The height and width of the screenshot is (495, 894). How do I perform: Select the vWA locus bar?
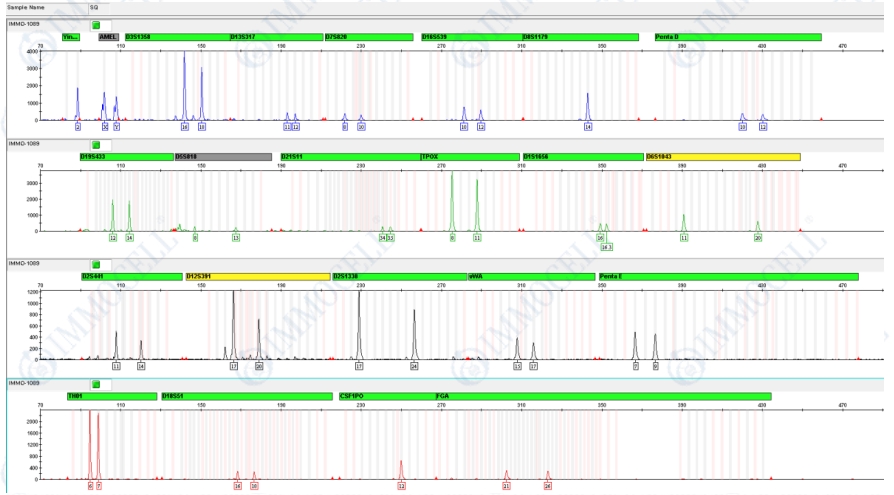[530, 277]
